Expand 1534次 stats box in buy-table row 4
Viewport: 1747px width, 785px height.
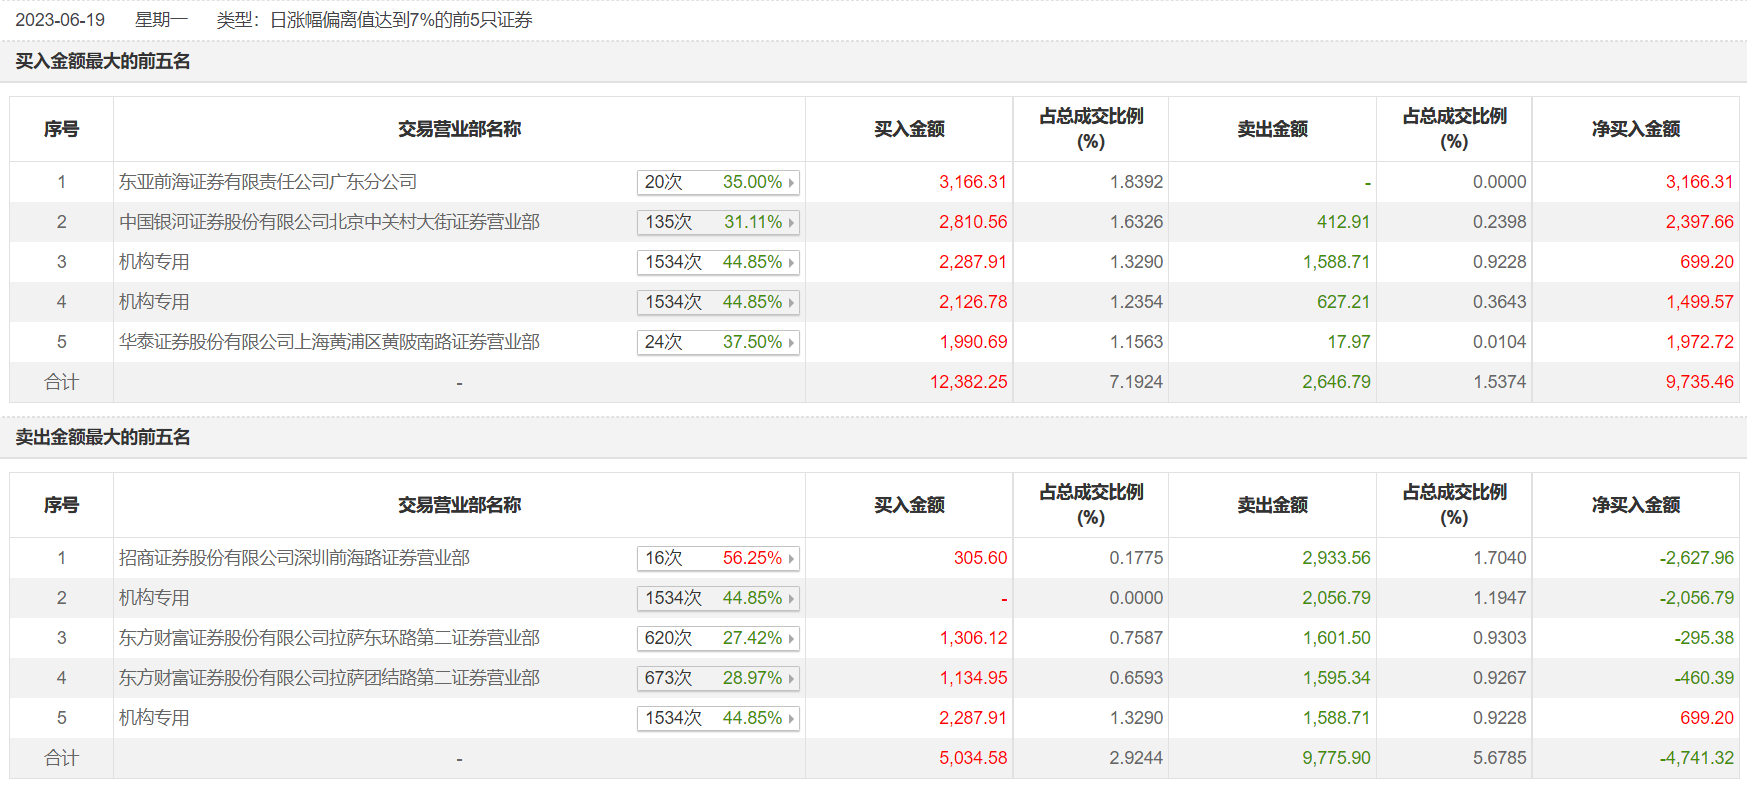pyautogui.click(x=717, y=303)
